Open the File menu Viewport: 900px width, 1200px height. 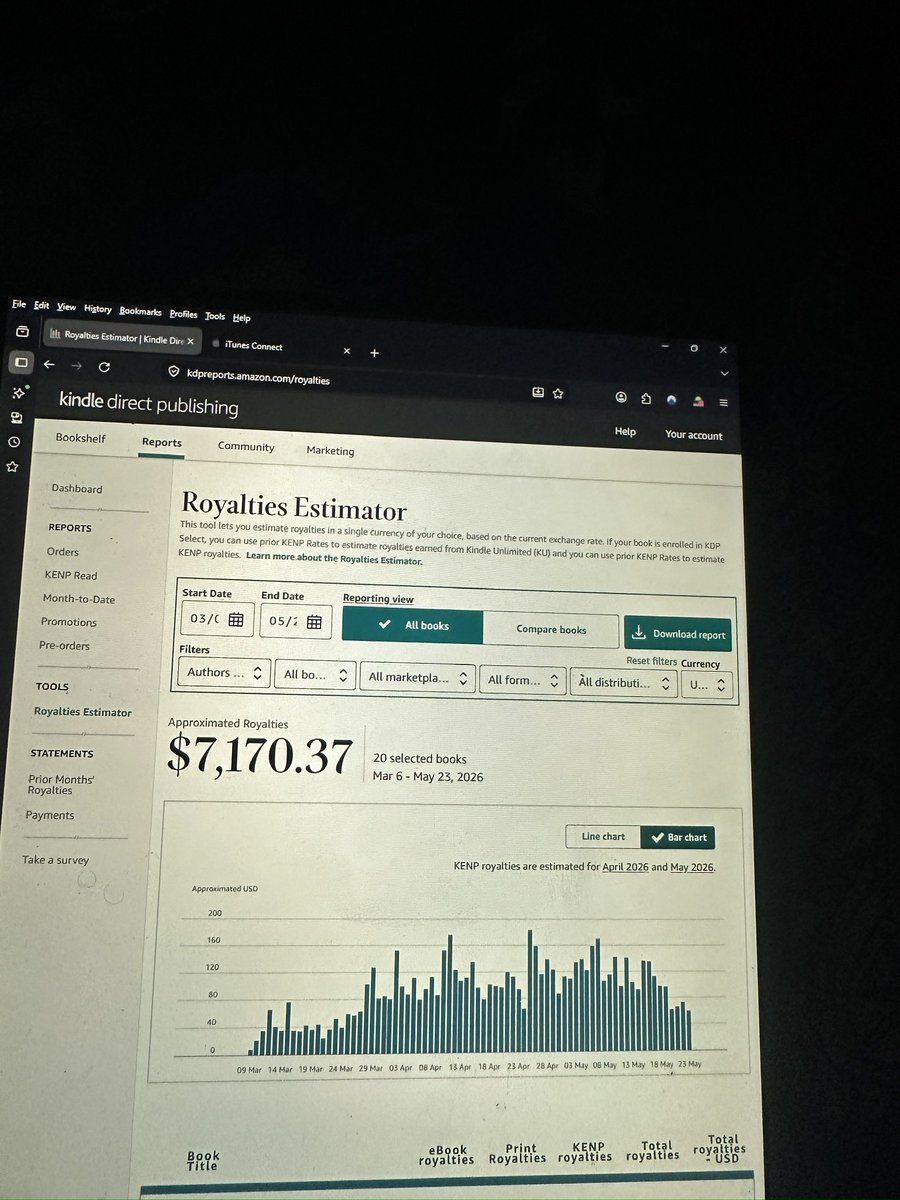pos(19,304)
